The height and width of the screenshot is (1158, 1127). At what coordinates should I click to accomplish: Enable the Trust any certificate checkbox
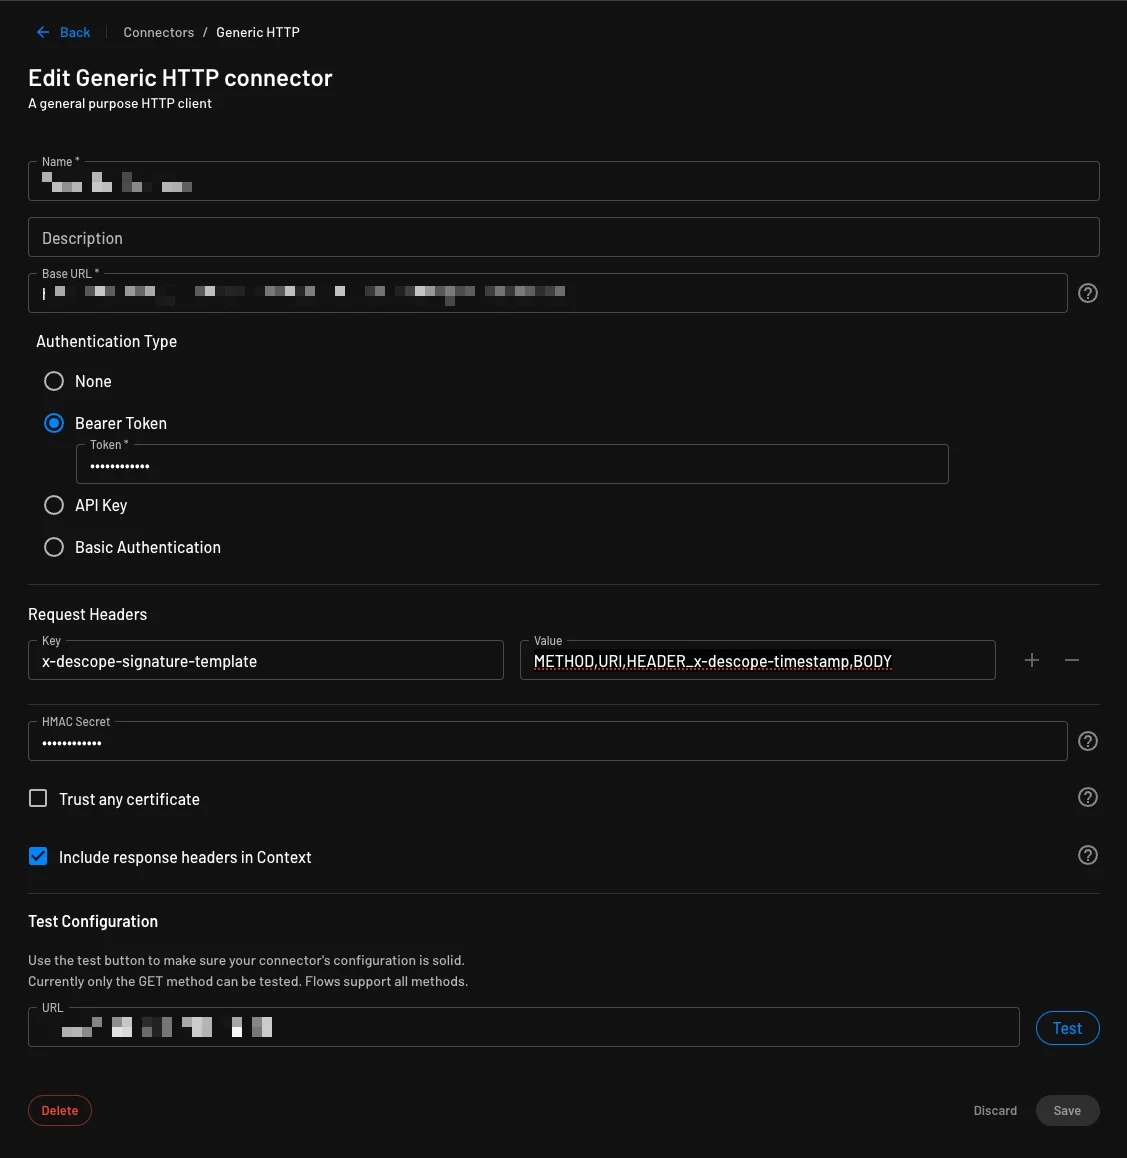[x=38, y=798]
